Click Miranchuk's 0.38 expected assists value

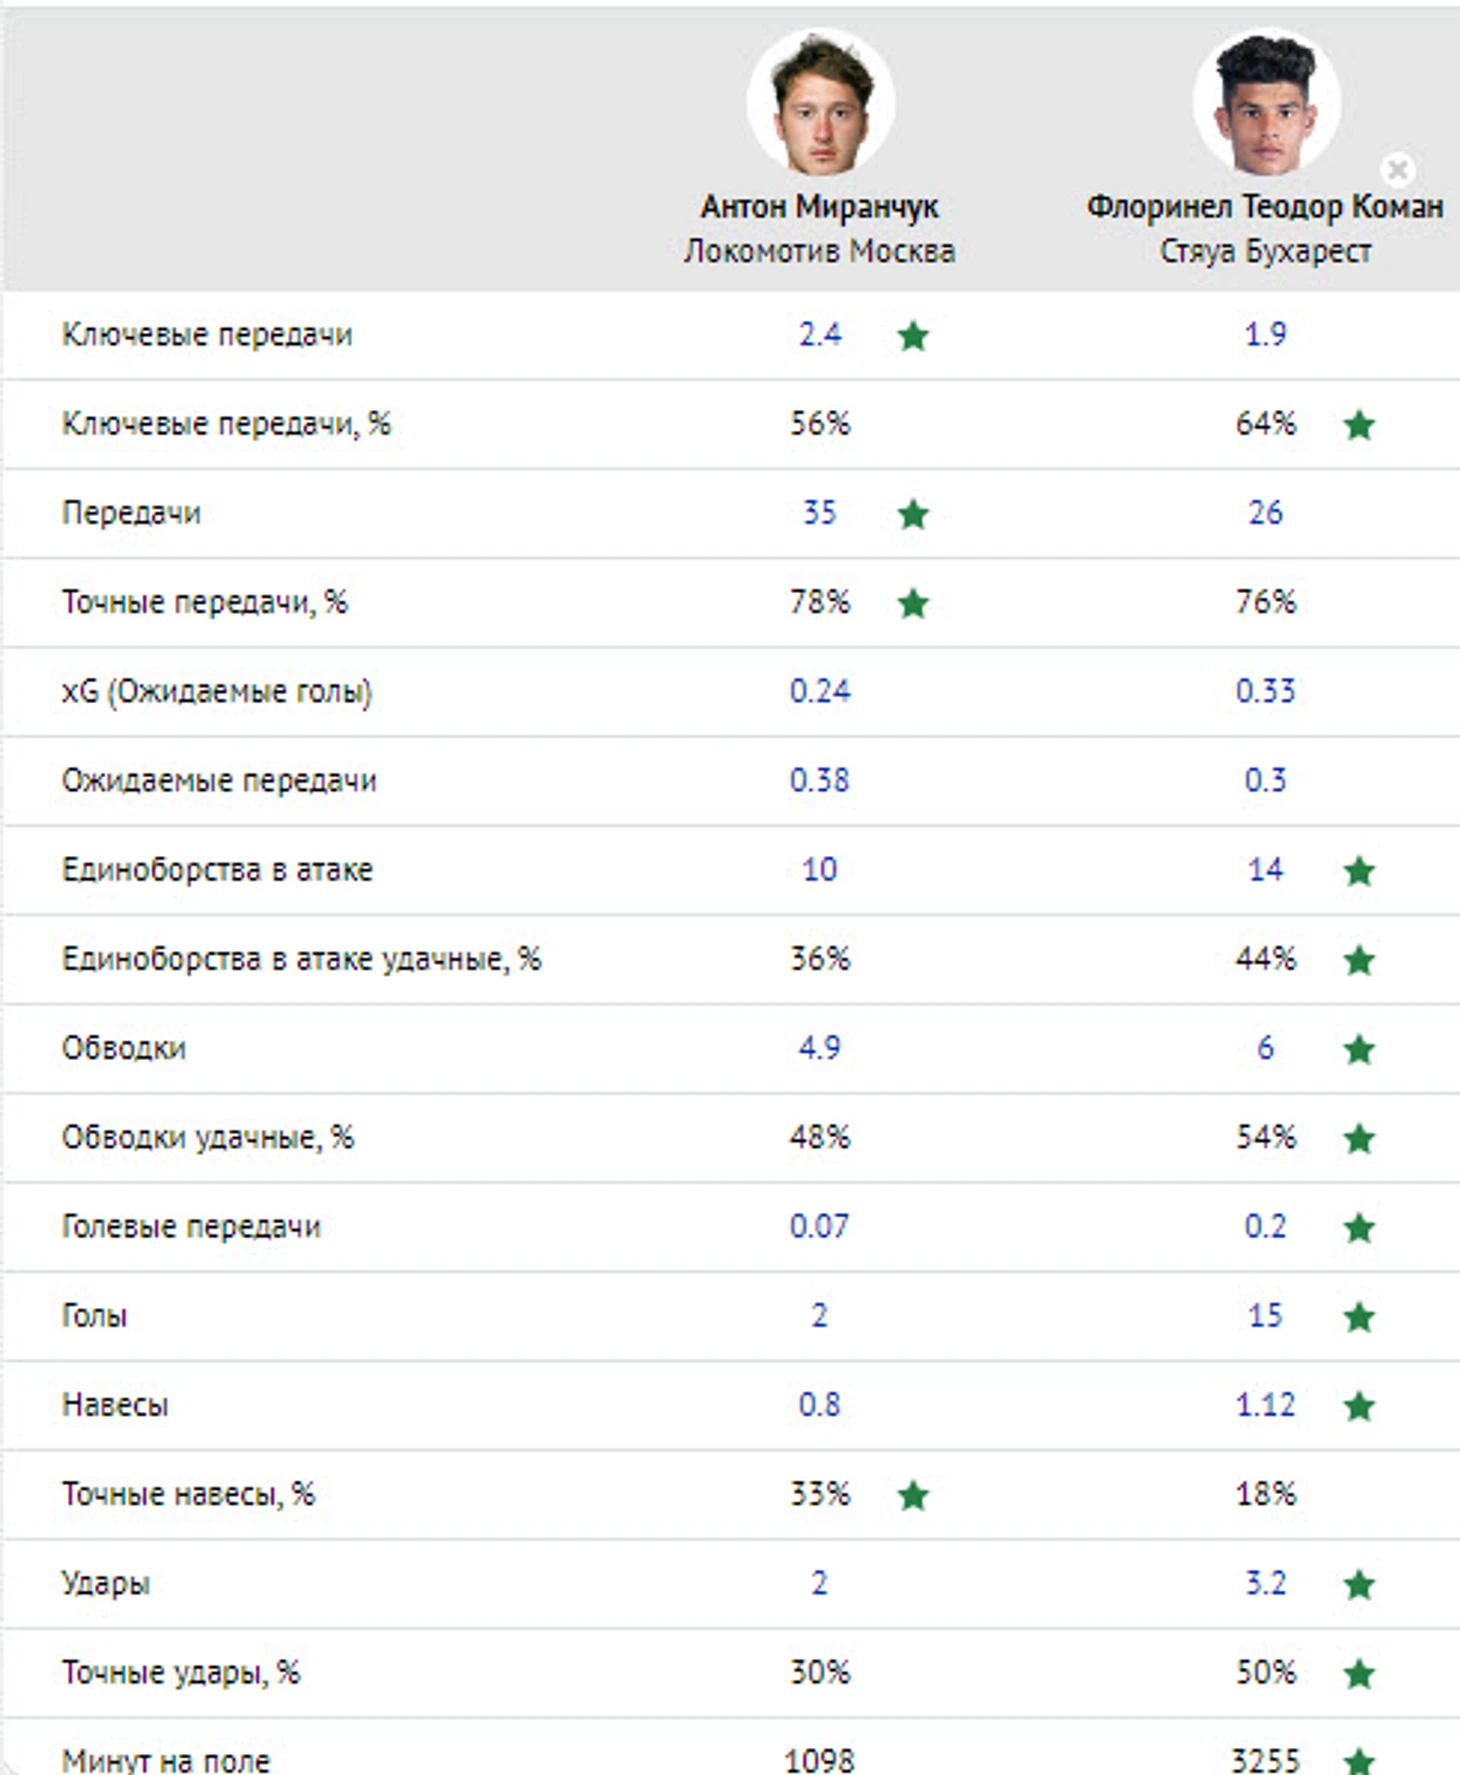click(819, 780)
